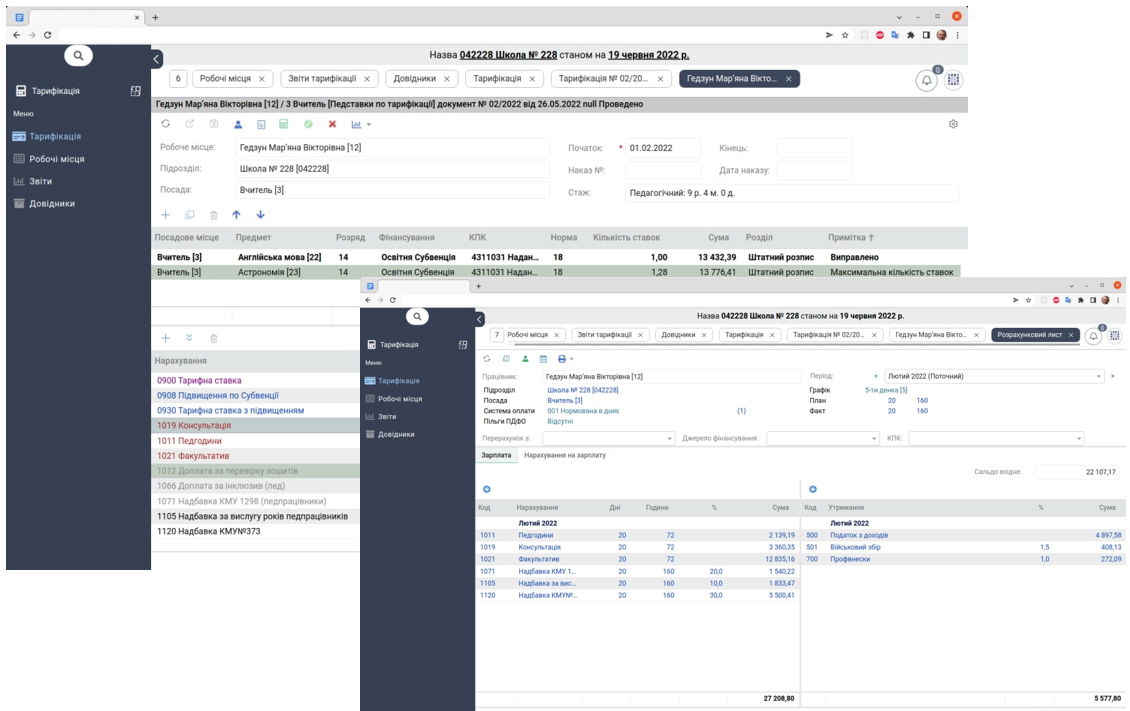Open Нарахування на зарплату tab
This screenshot has width=1130, height=711.
pos(564,455)
